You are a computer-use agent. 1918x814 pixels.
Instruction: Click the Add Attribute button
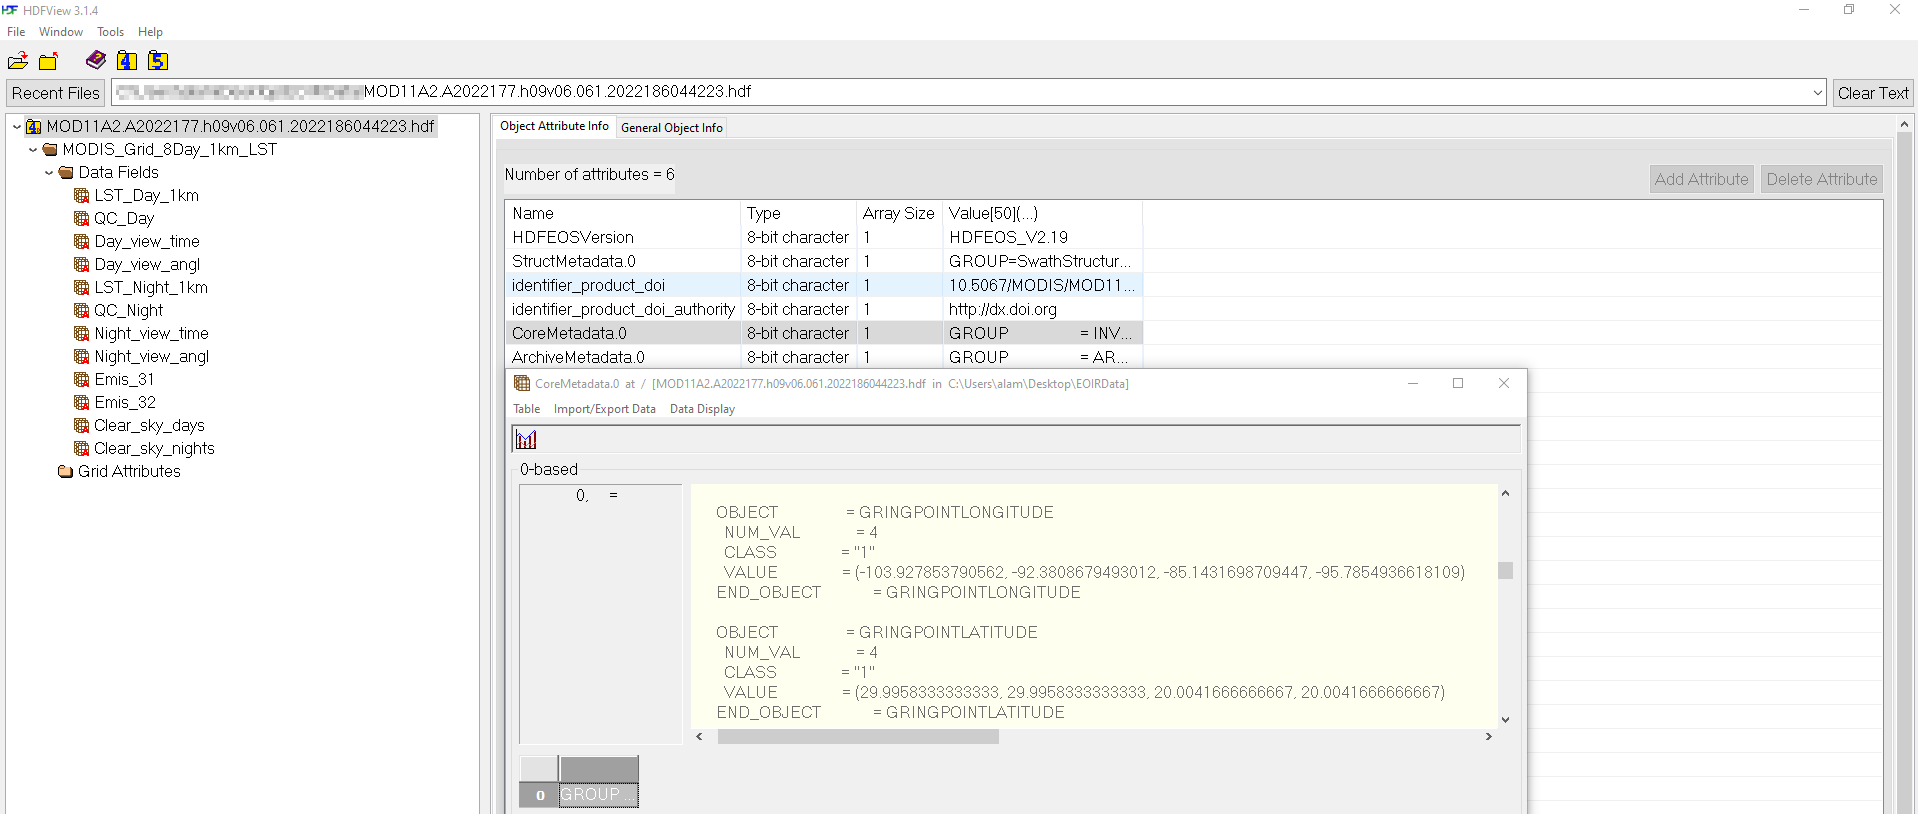point(1701,179)
